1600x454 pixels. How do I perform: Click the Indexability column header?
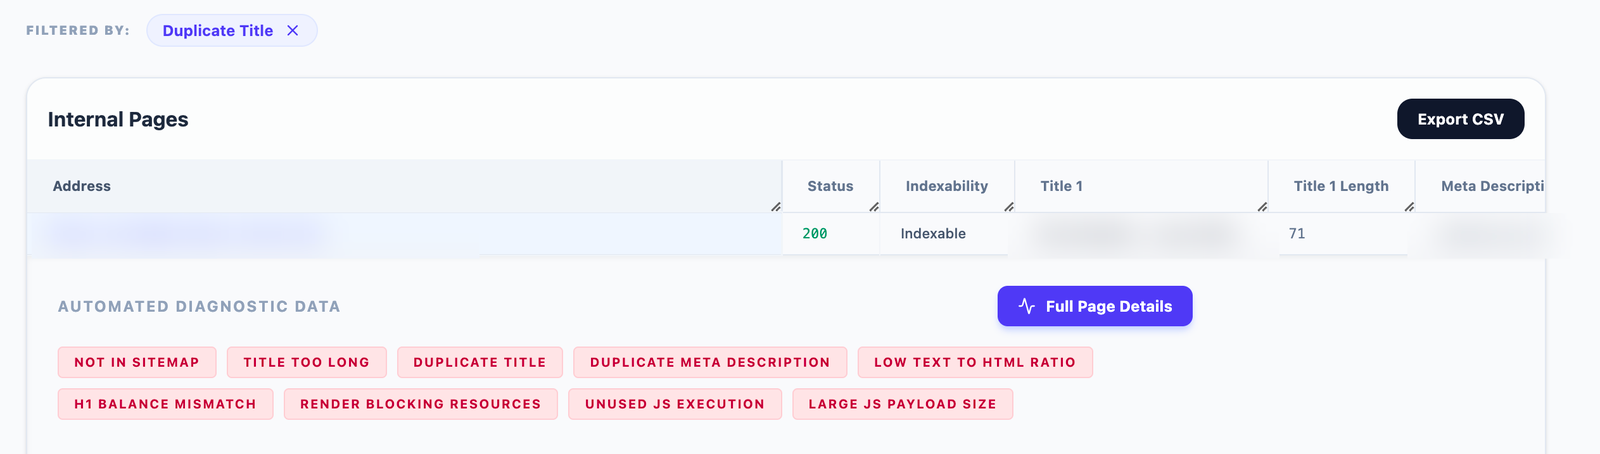pyautogui.click(x=947, y=186)
